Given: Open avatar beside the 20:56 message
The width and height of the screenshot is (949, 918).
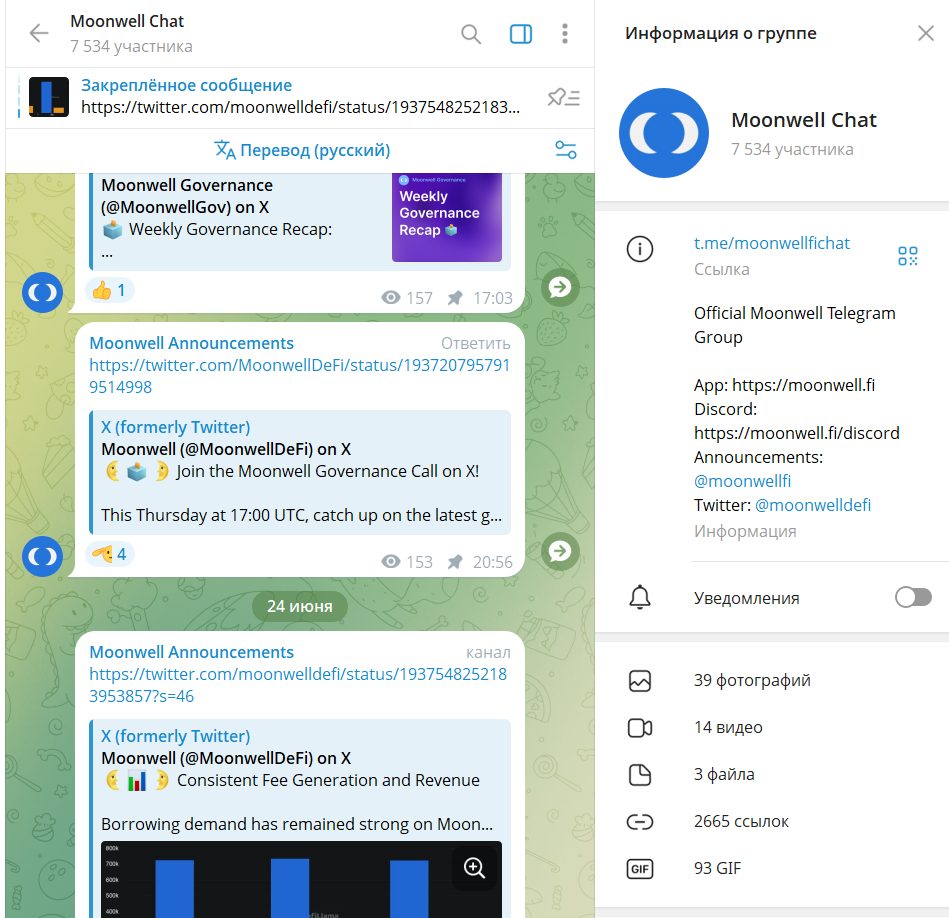Looking at the screenshot, I should [42, 556].
